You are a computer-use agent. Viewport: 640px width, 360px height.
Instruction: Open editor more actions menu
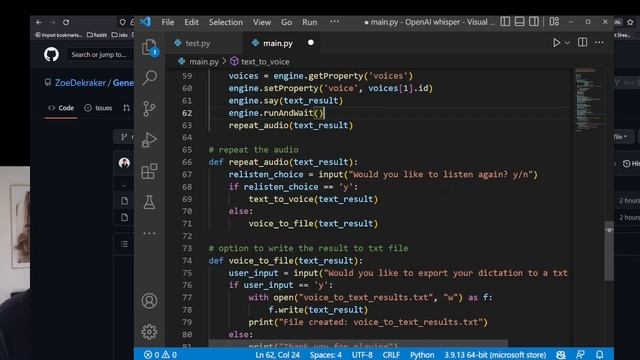click(599, 42)
